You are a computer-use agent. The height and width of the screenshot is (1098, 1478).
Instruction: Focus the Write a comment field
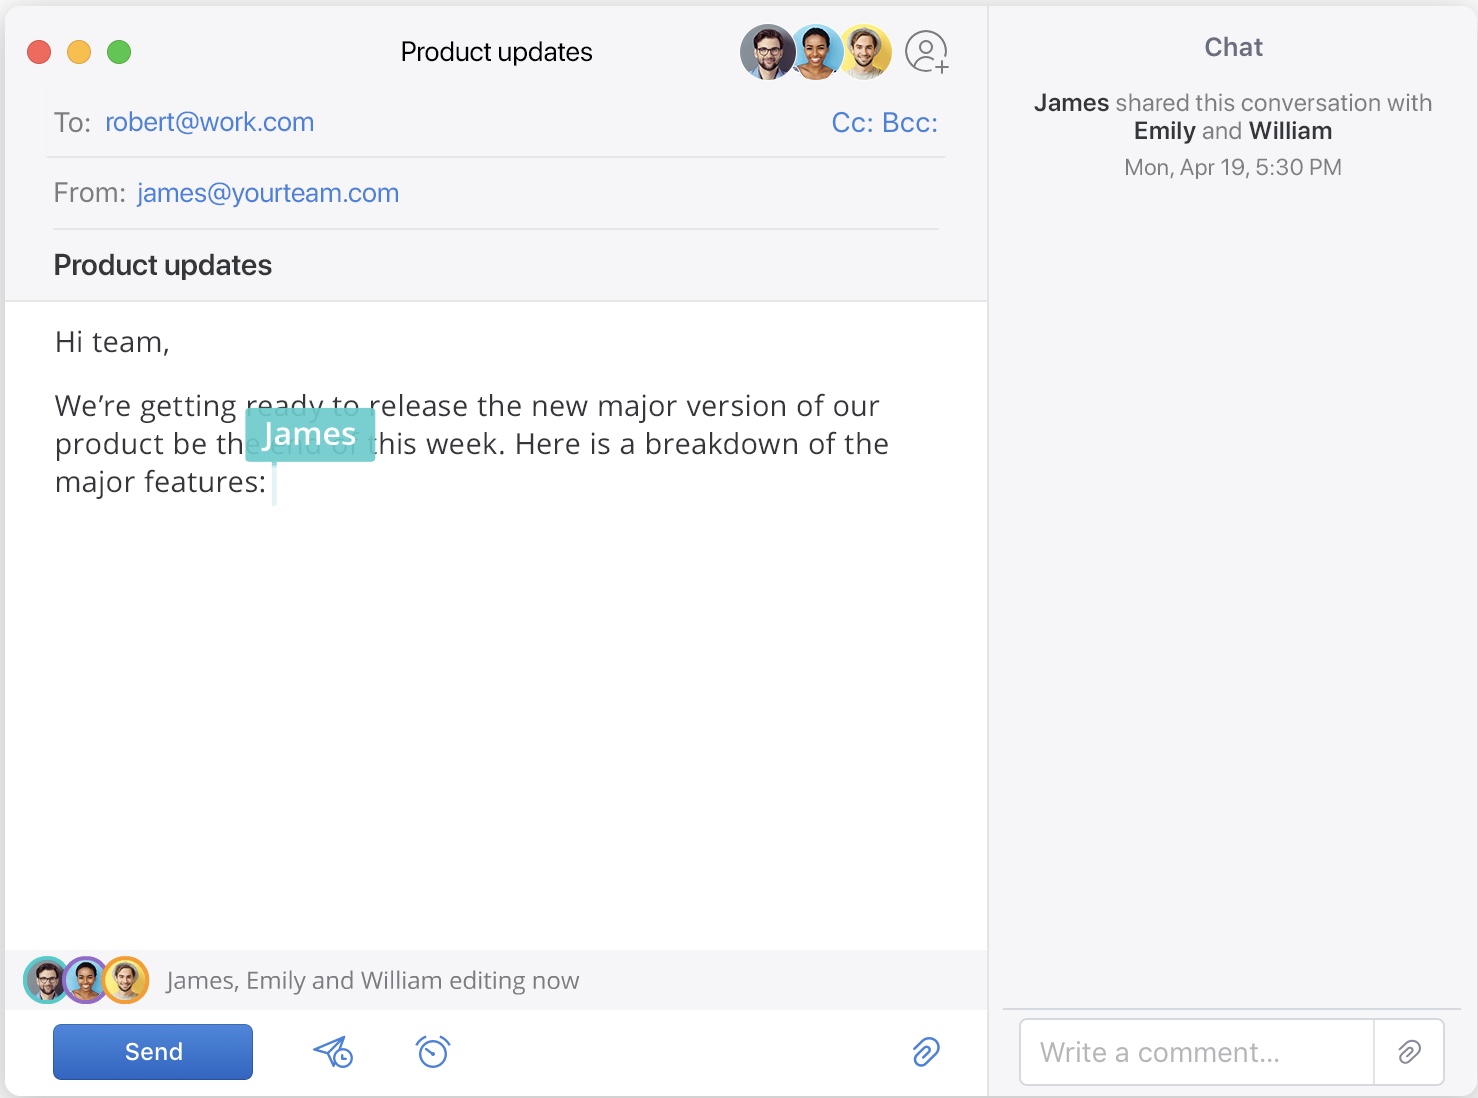1196,1052
